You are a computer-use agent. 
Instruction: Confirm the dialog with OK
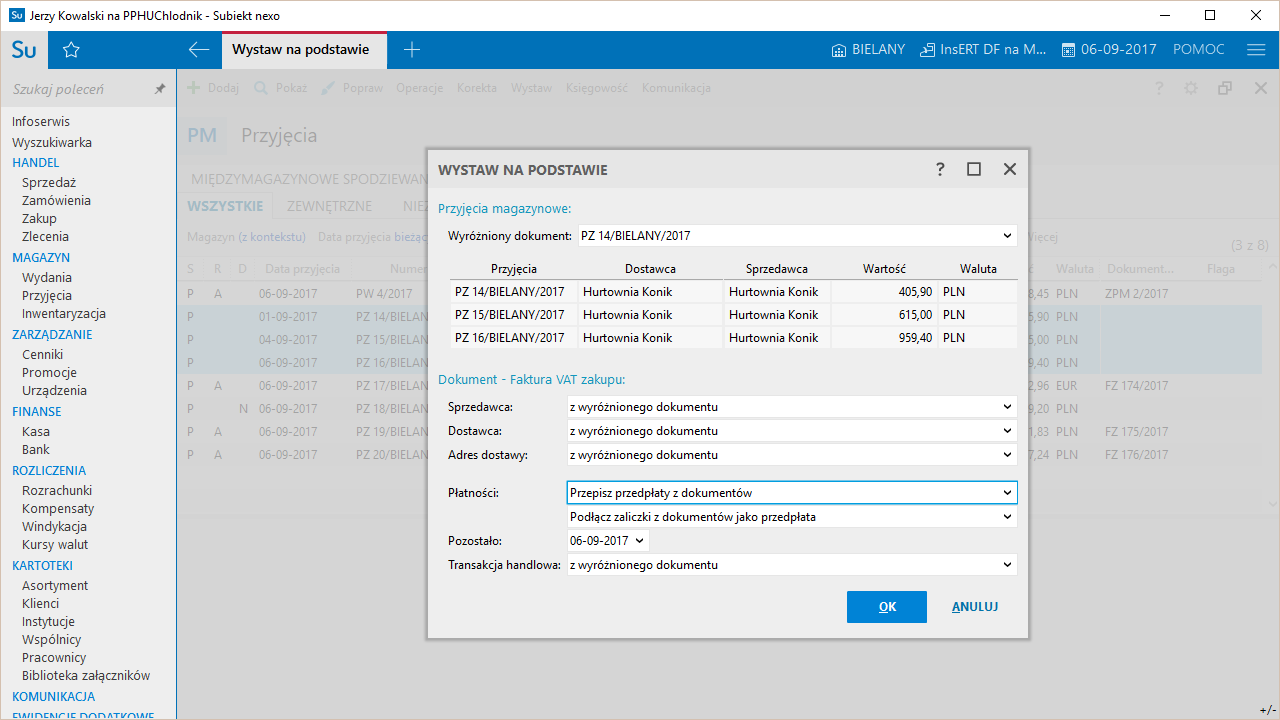point(886,607)
